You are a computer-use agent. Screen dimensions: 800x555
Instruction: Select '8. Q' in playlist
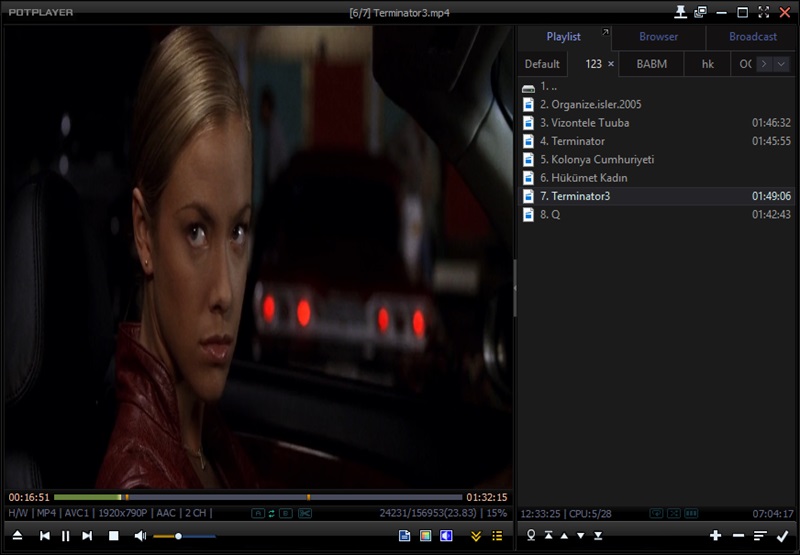(657, 215)
